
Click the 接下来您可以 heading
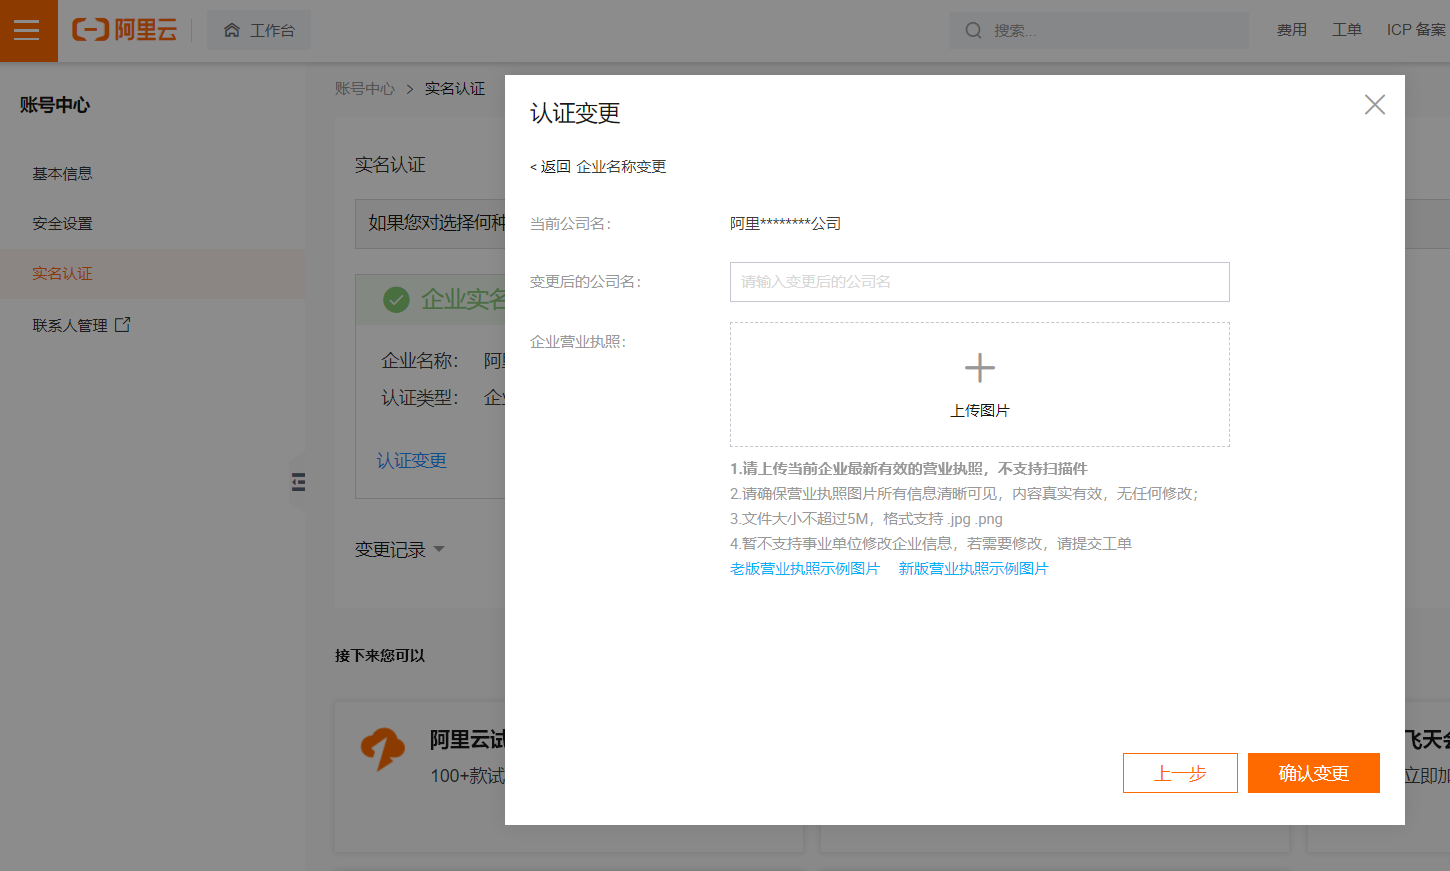[x=380, y=655]
